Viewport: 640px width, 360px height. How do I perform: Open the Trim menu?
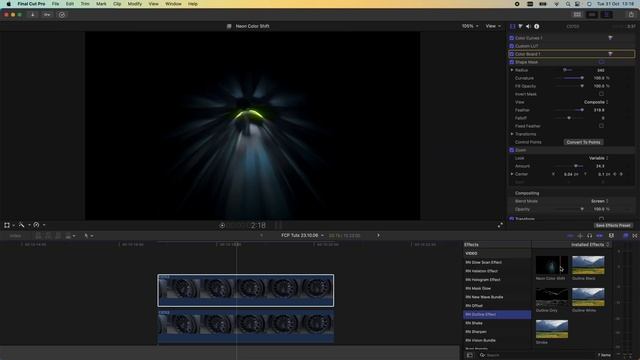coord(85,4)
